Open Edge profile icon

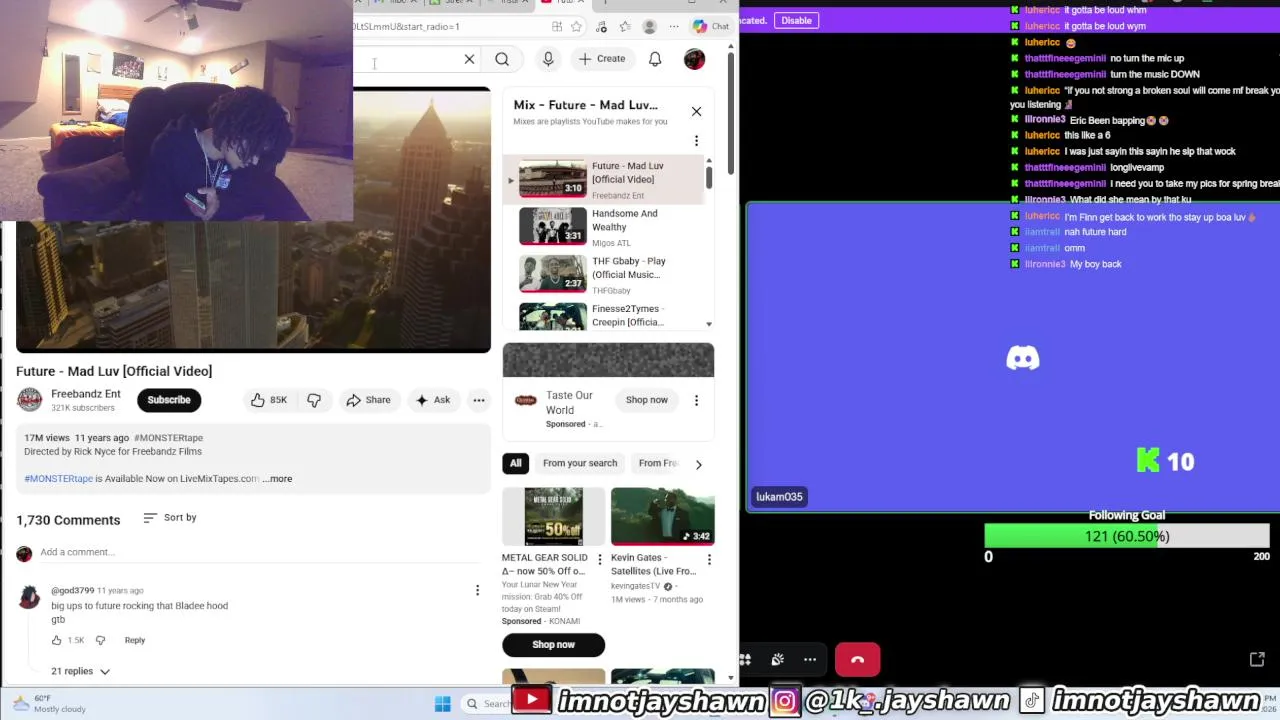(650, 27)
